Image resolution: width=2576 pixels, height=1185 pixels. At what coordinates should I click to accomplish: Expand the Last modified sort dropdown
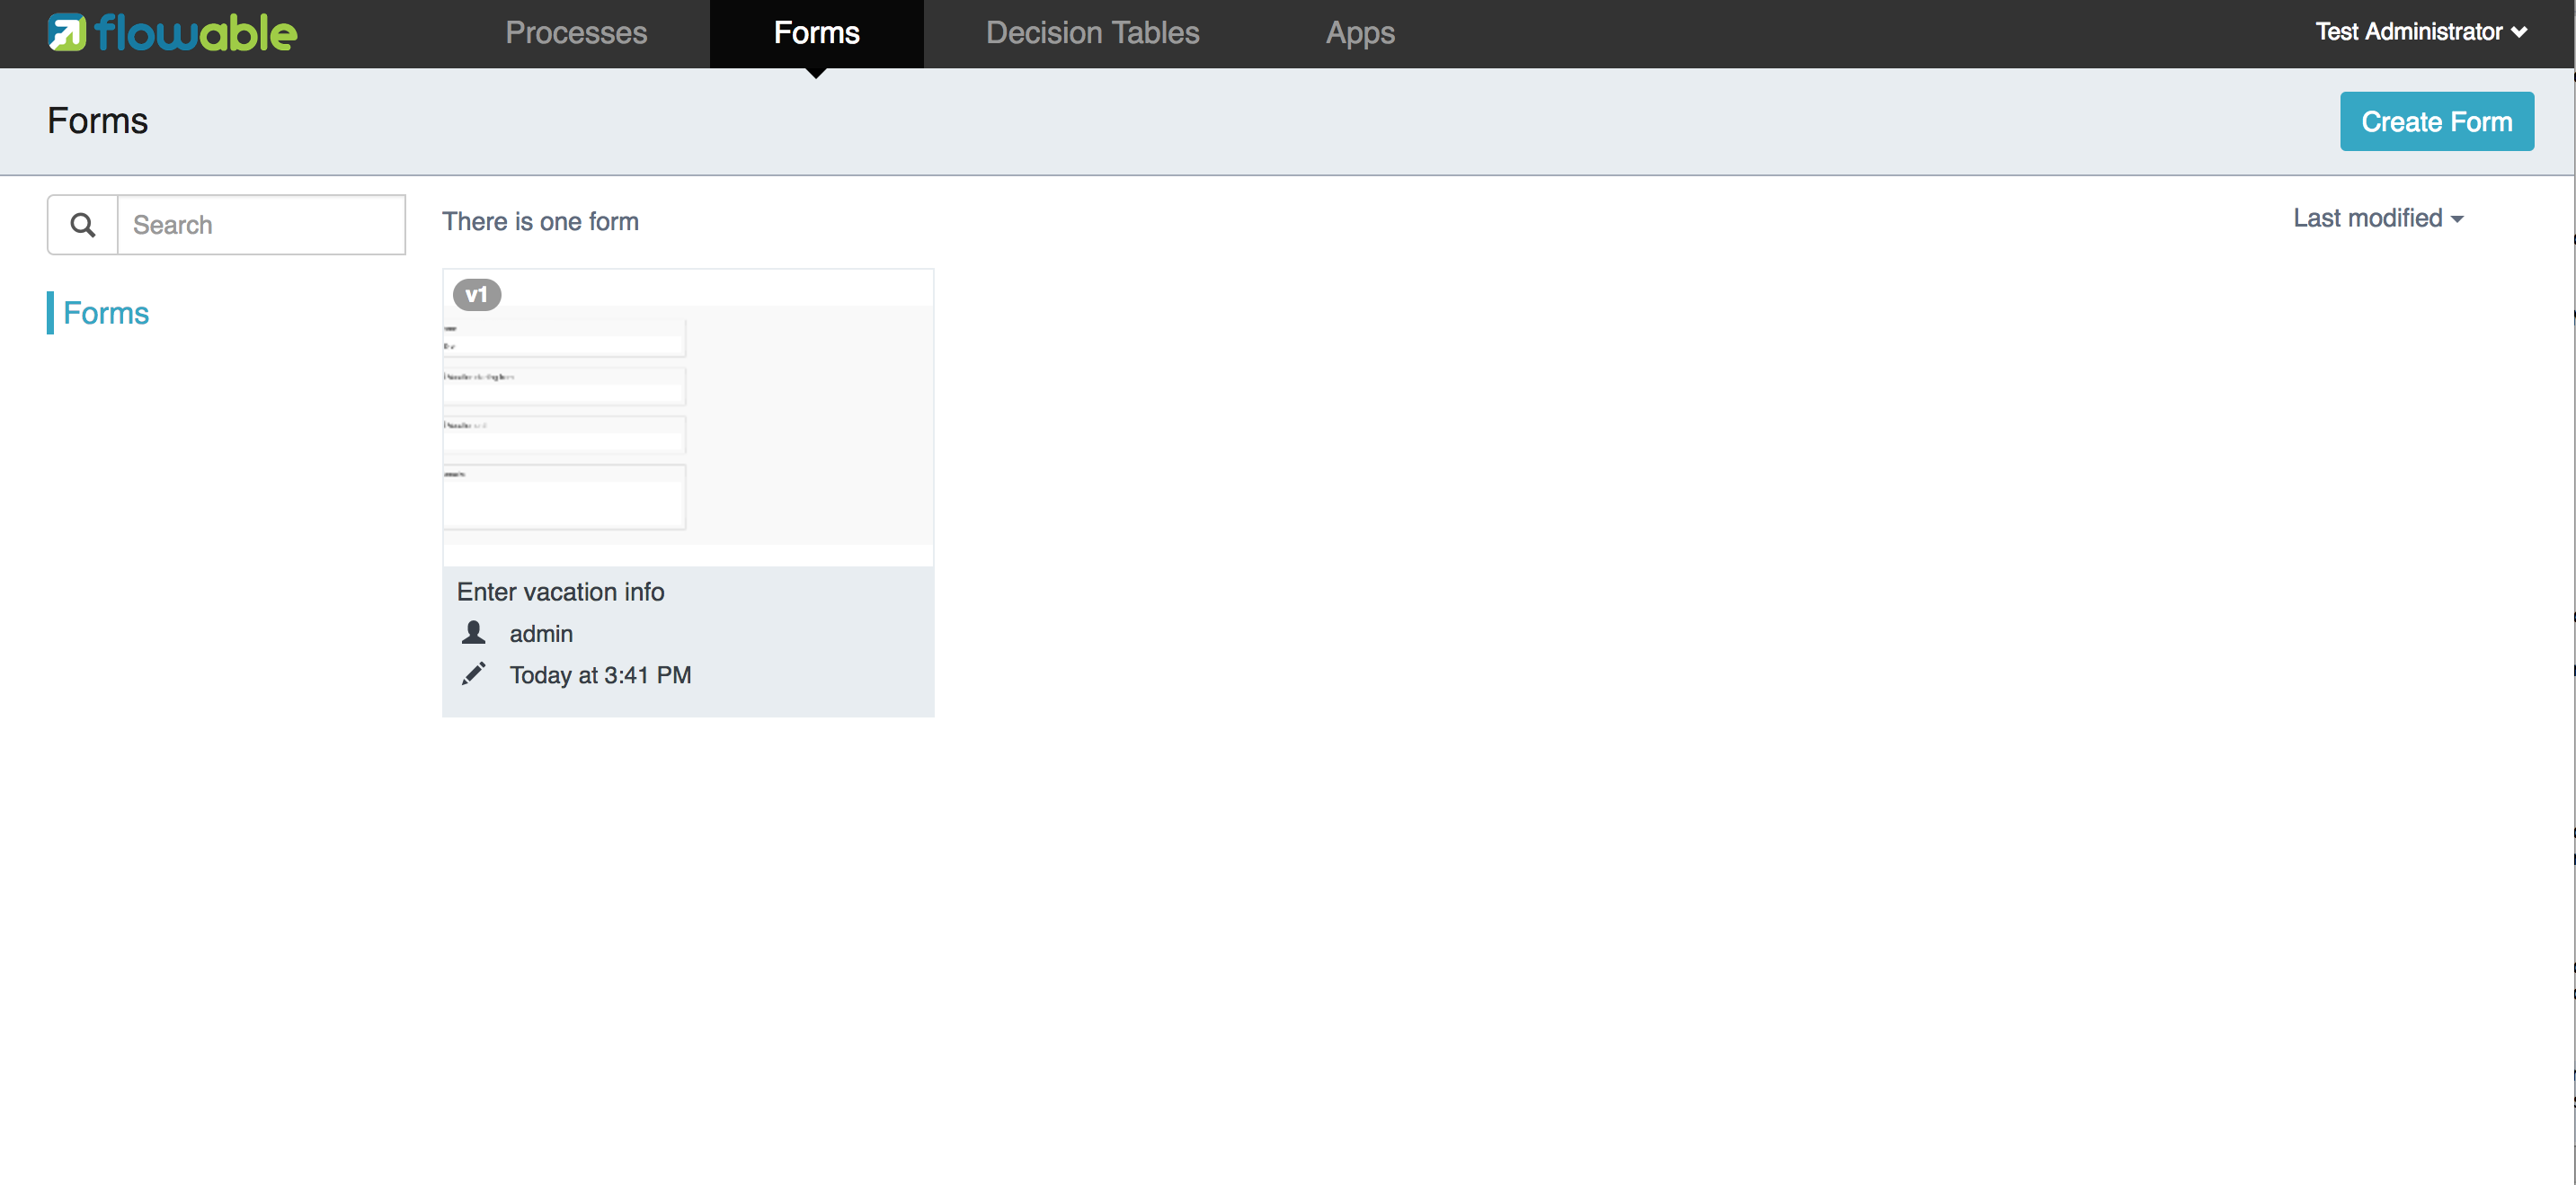coord(2378,218)
